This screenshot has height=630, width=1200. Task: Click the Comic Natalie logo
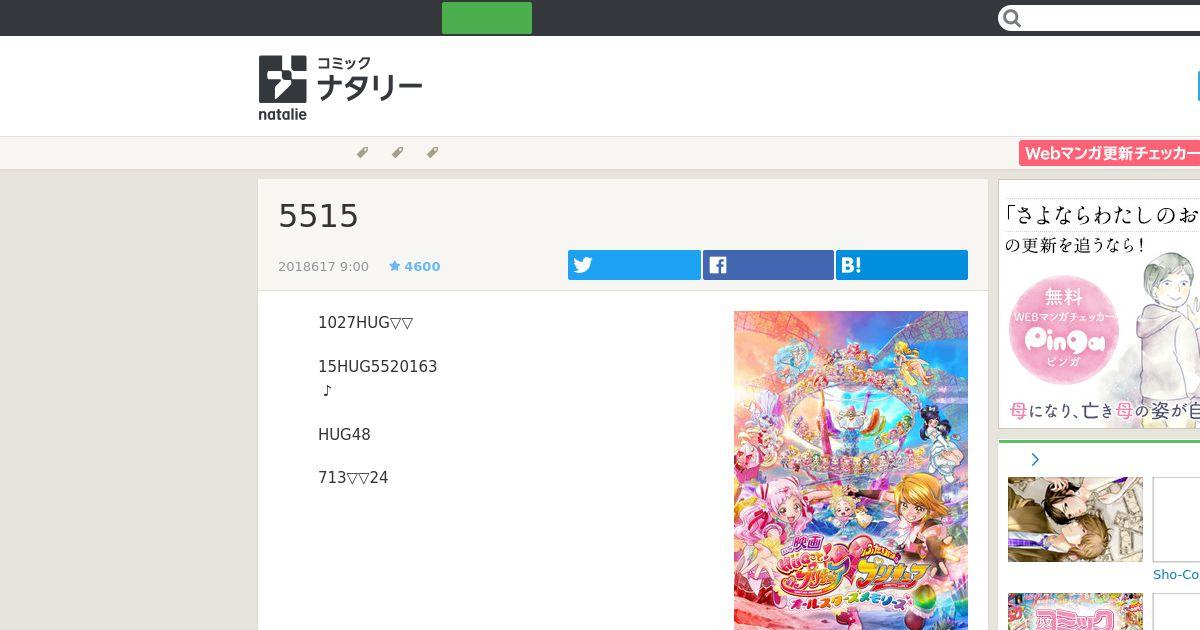click(x=340, y=88)
